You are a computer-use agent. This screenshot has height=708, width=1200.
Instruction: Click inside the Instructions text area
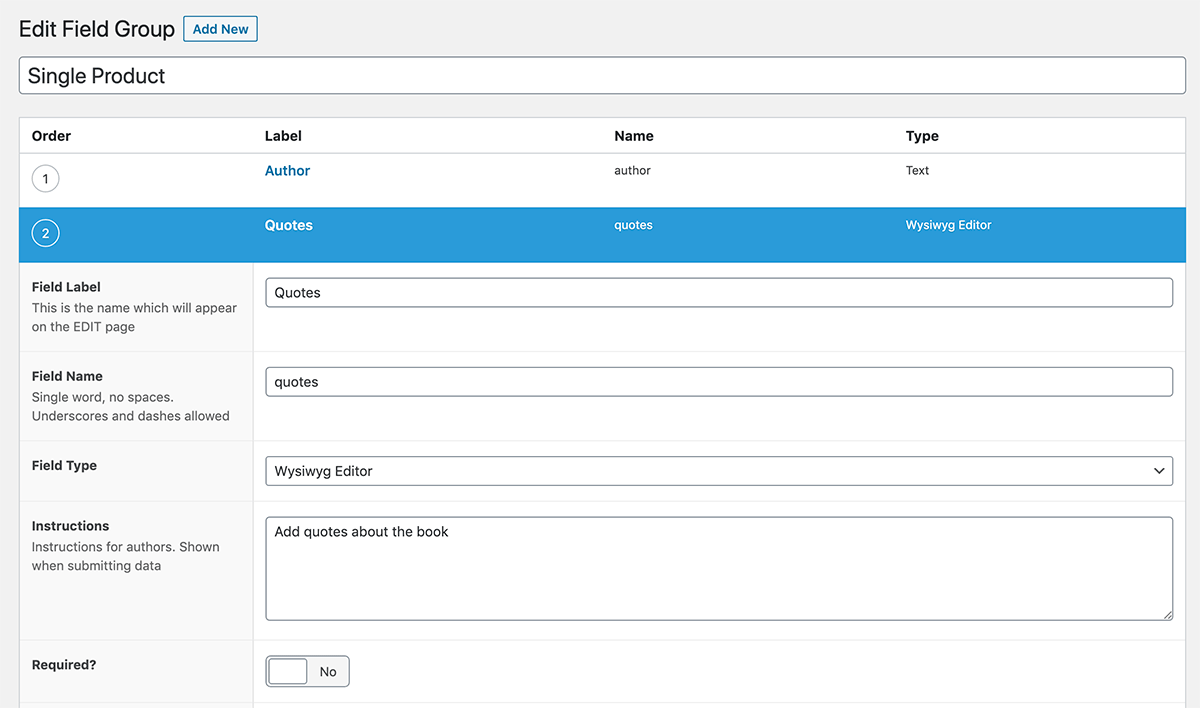[718, 568]
